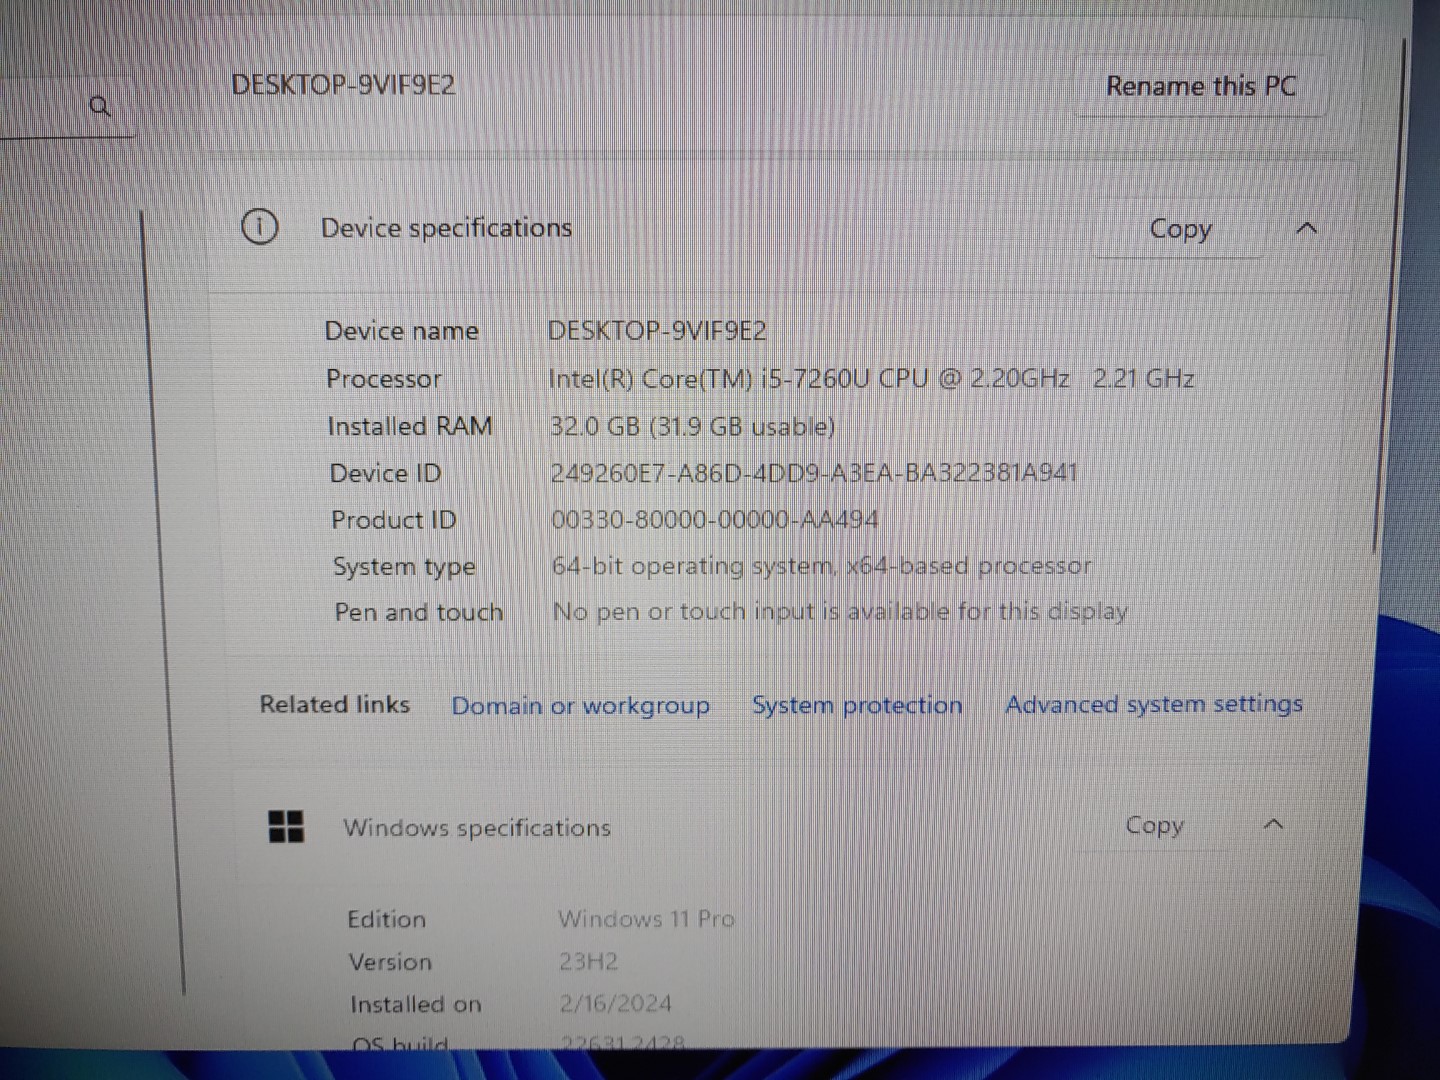
Task: Click the search magnifier icon
Action: coord(99,106)
